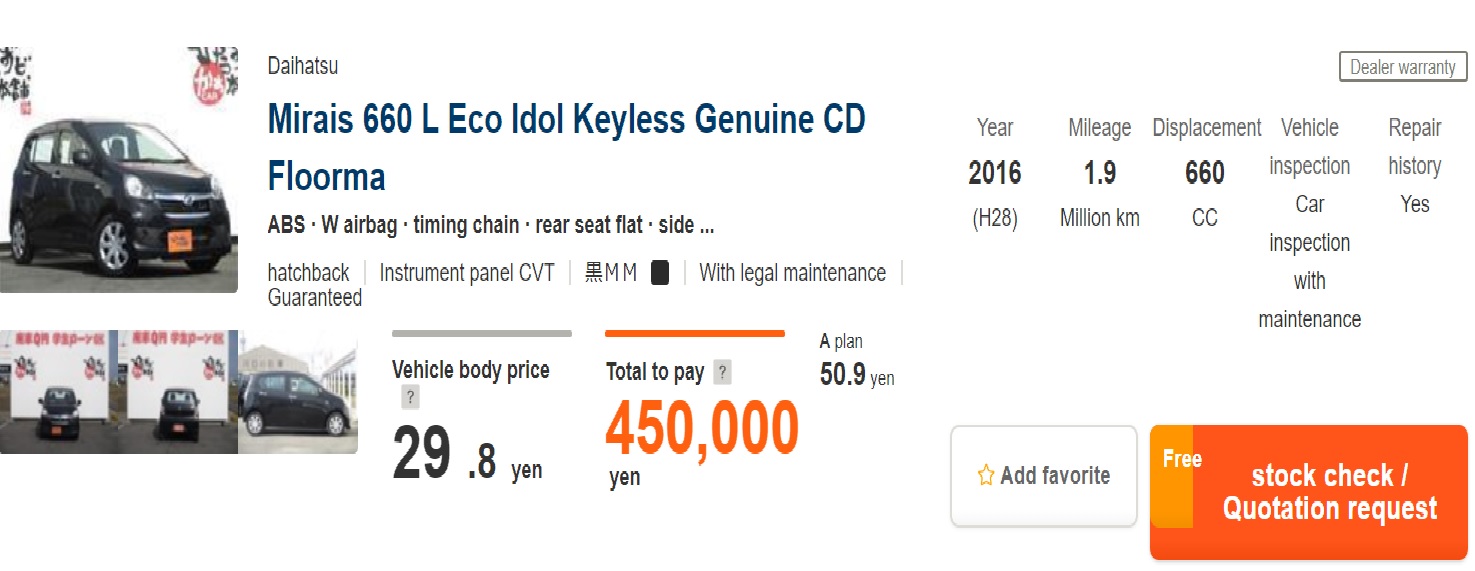Click the star icon in Add favorite
This screenshot has height=571, width=1475.
click(986, 476)
